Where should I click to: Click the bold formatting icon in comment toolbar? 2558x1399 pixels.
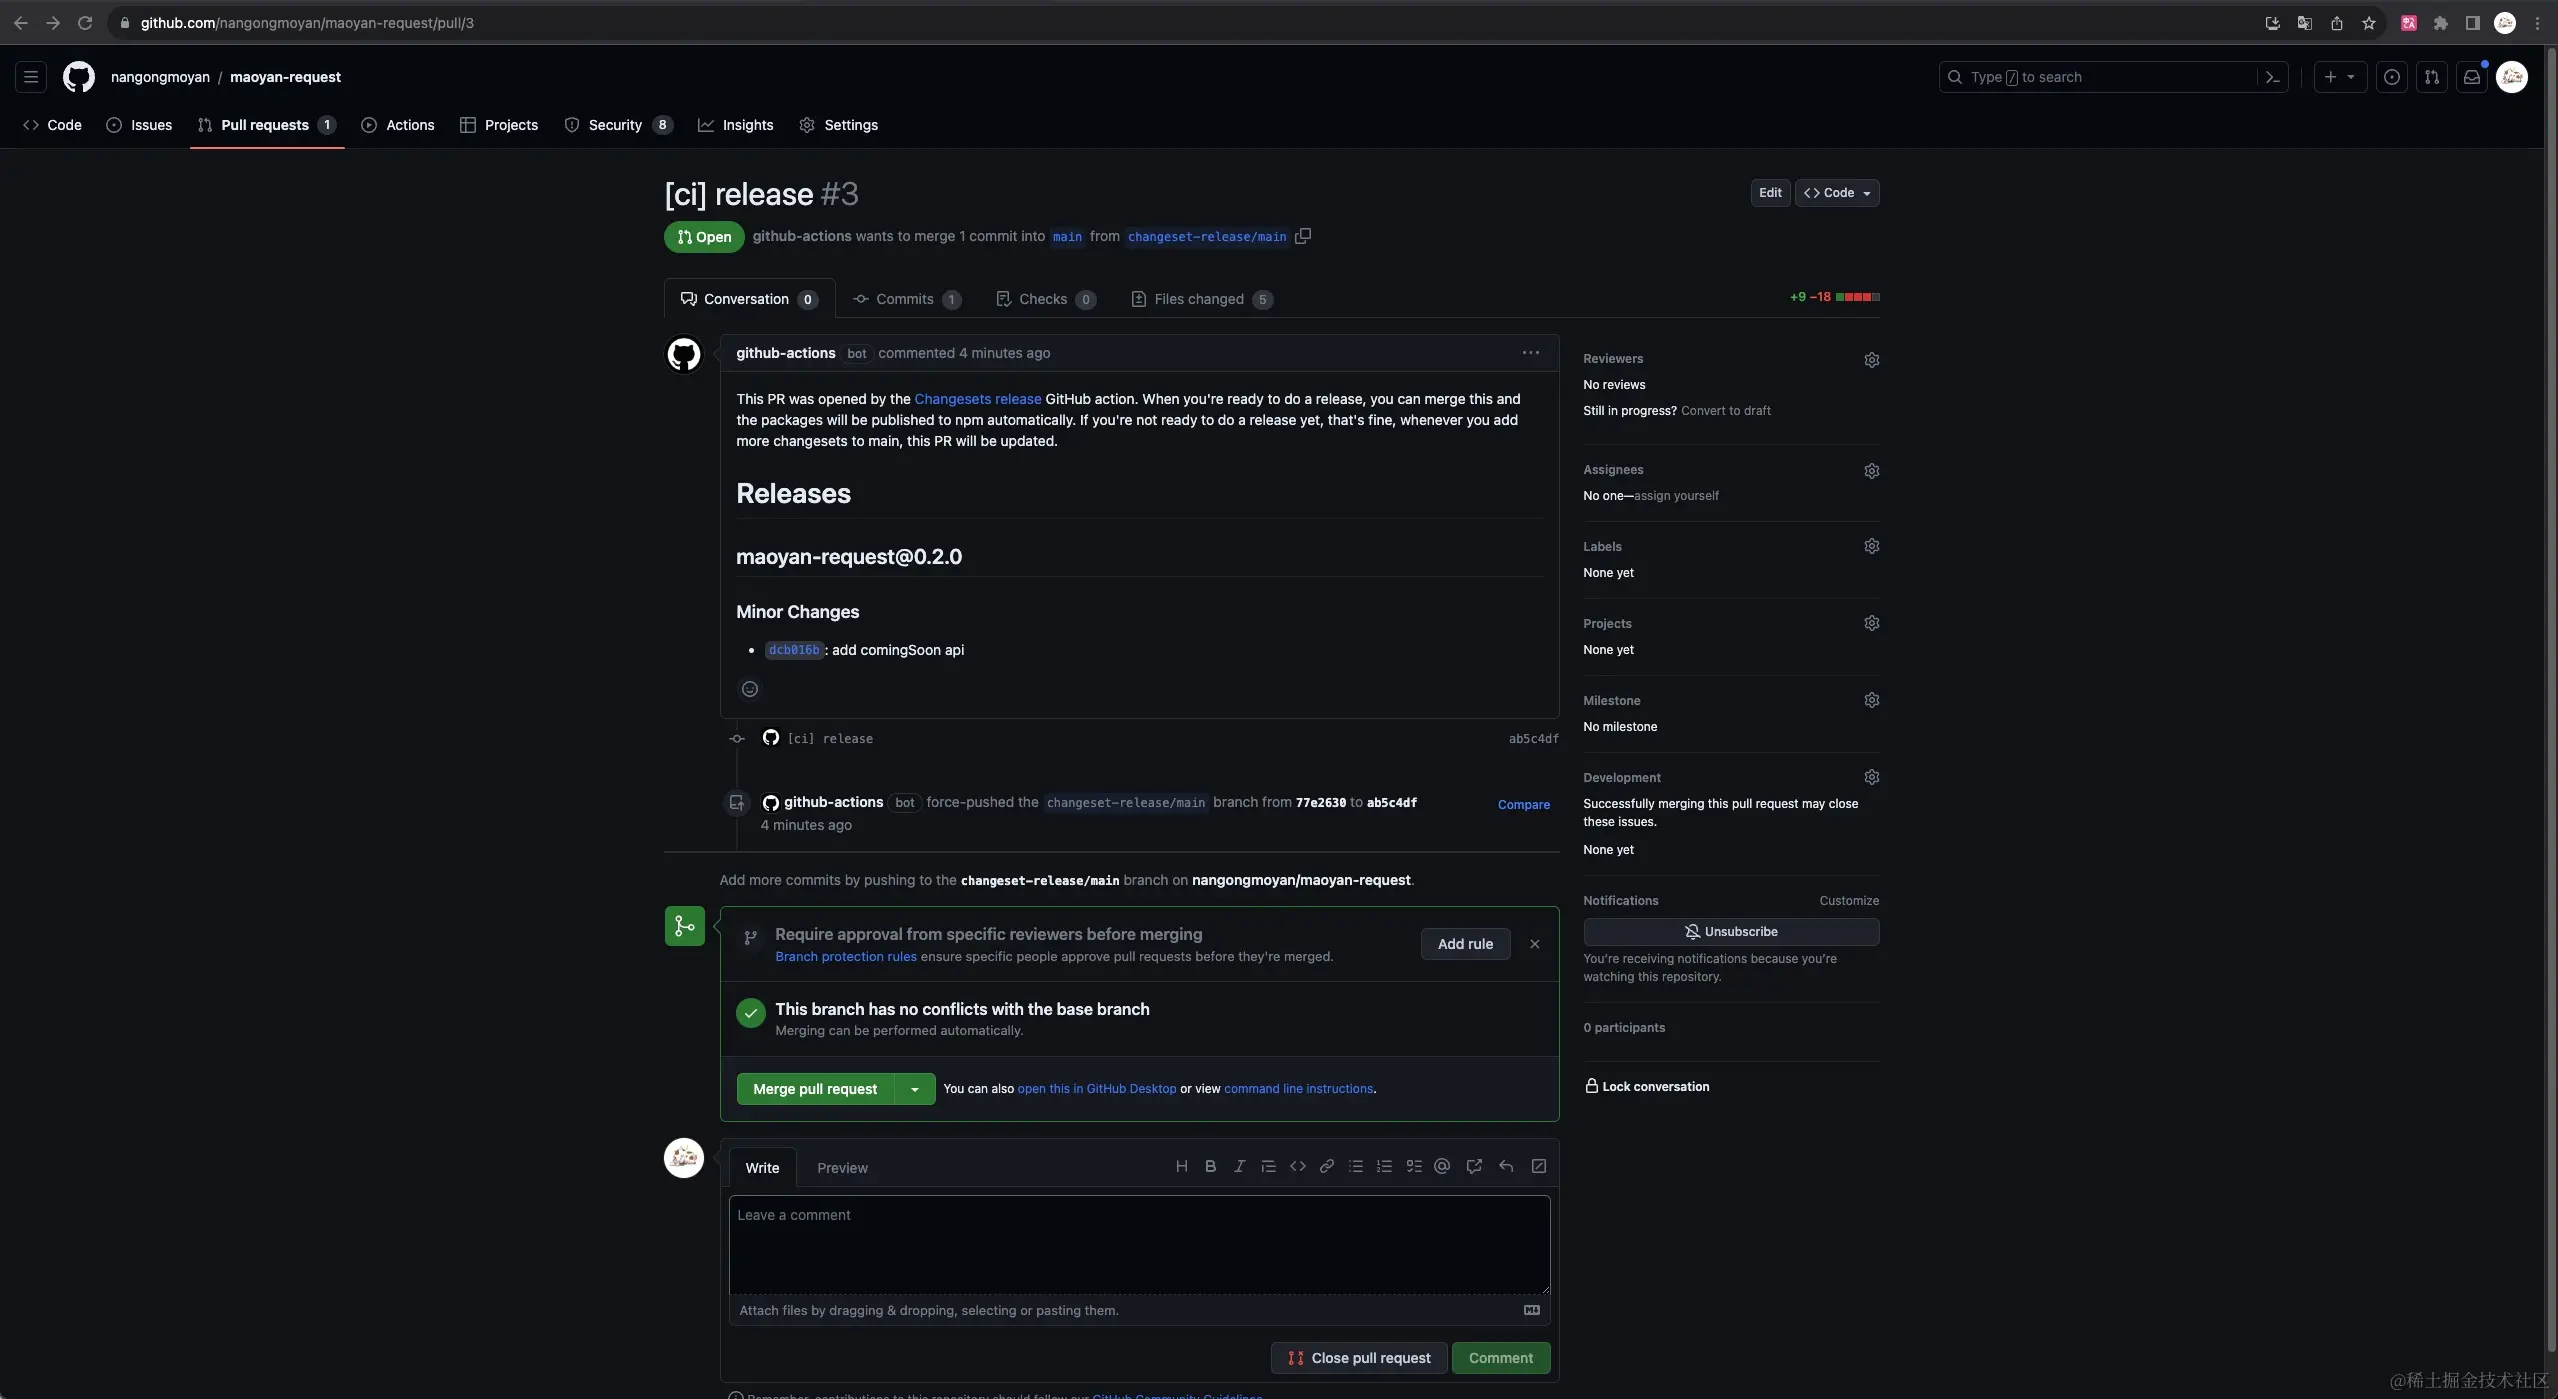[1210, 1166]
